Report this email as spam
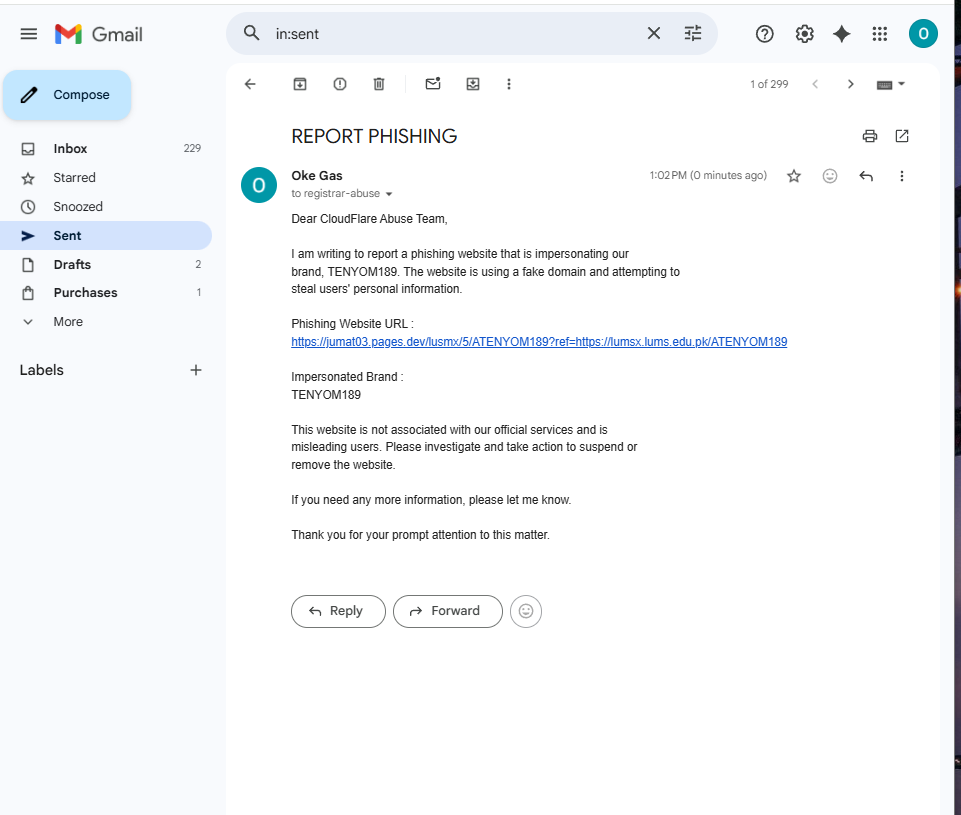 (x=340, y=84)
